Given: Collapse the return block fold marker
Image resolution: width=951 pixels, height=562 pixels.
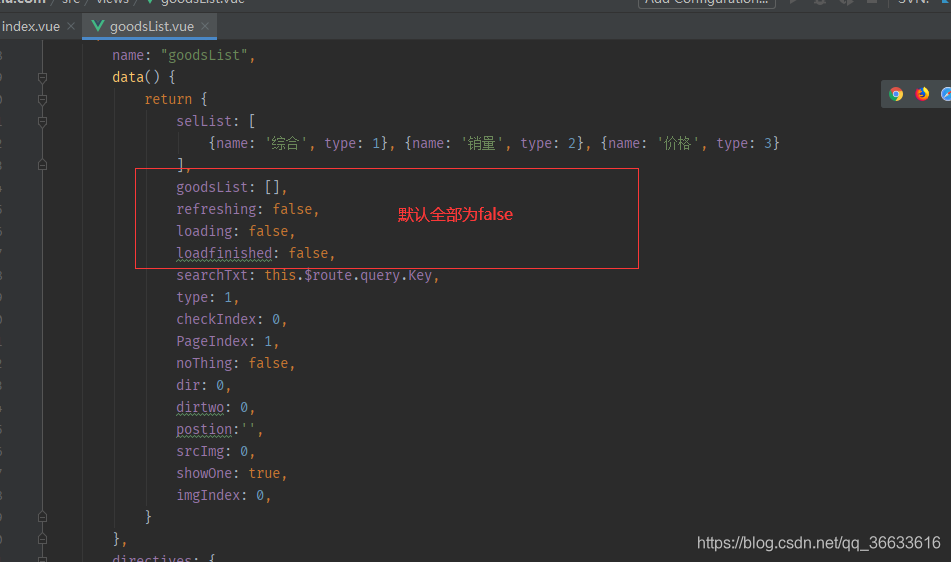Looking at the screenshot, I should point(42,99).
